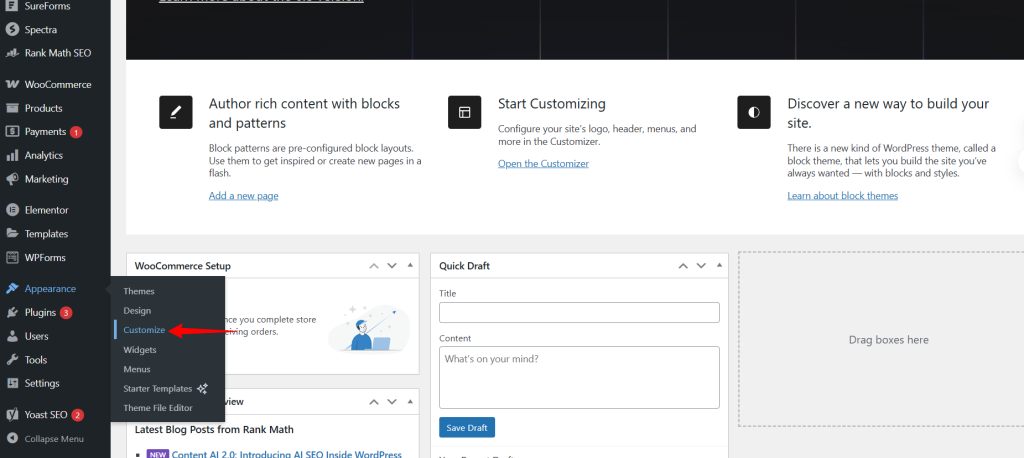The image size is (1024, 458).
Task: Collapse the Quick Draft panel toggle triangle
Action: tap(719, 265)
